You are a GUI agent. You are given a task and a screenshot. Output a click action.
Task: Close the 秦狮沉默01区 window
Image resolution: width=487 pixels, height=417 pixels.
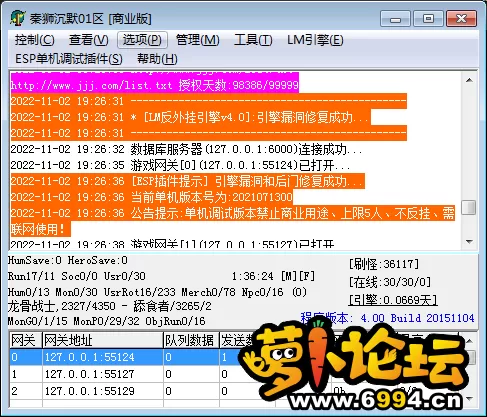[461, 19]
